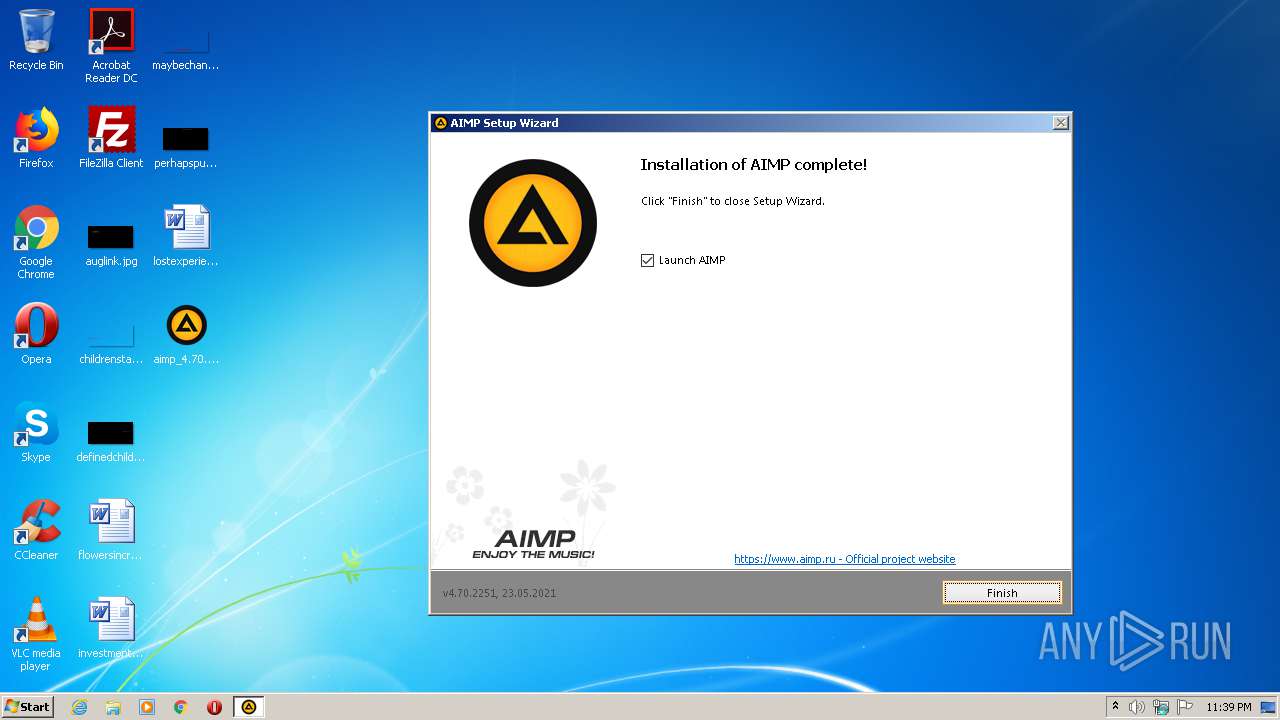This screenshot has height=720, width=1280.
Task: Select the Skype desktop shortcut
Action: click(x=36, y=432)
